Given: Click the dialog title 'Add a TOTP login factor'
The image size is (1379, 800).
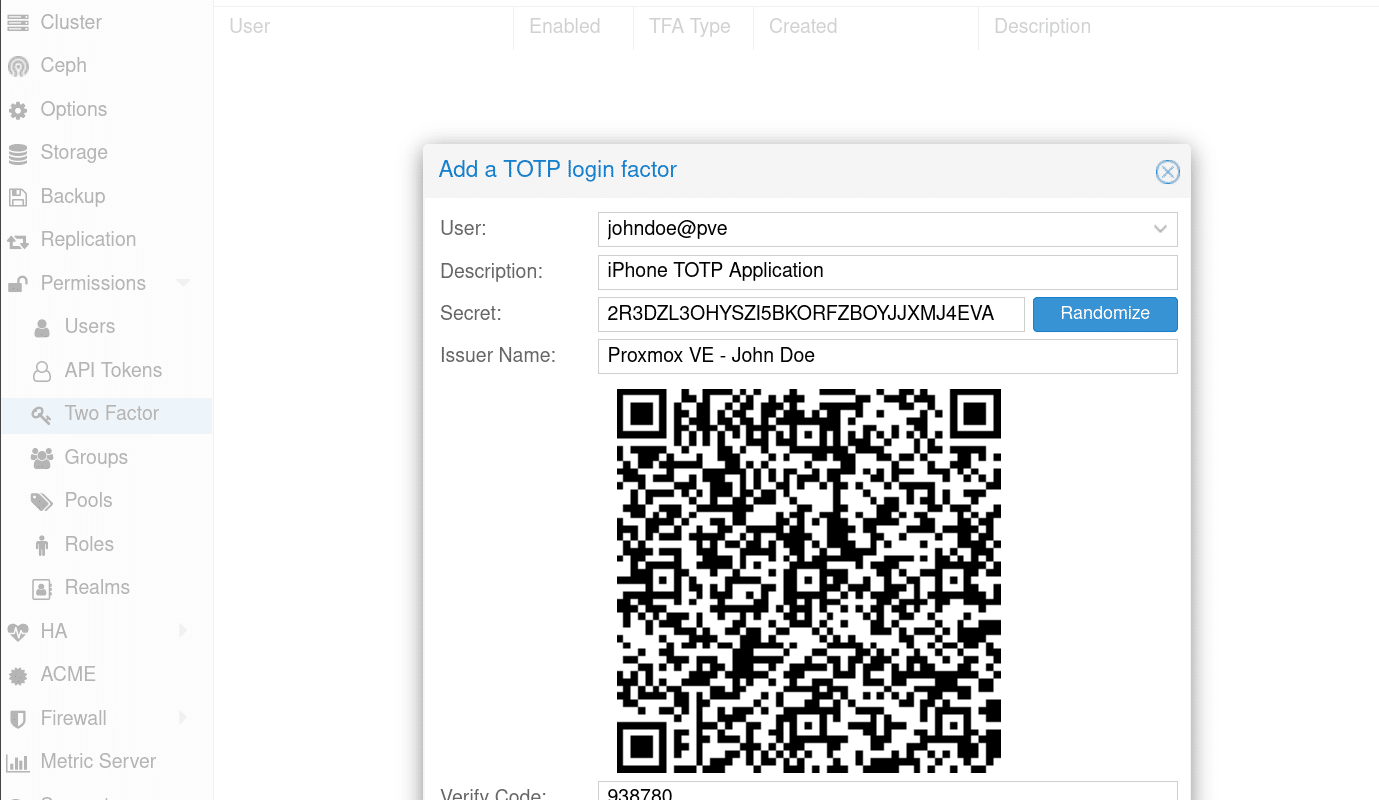Looking at the screenshot, I should [558, 170].
